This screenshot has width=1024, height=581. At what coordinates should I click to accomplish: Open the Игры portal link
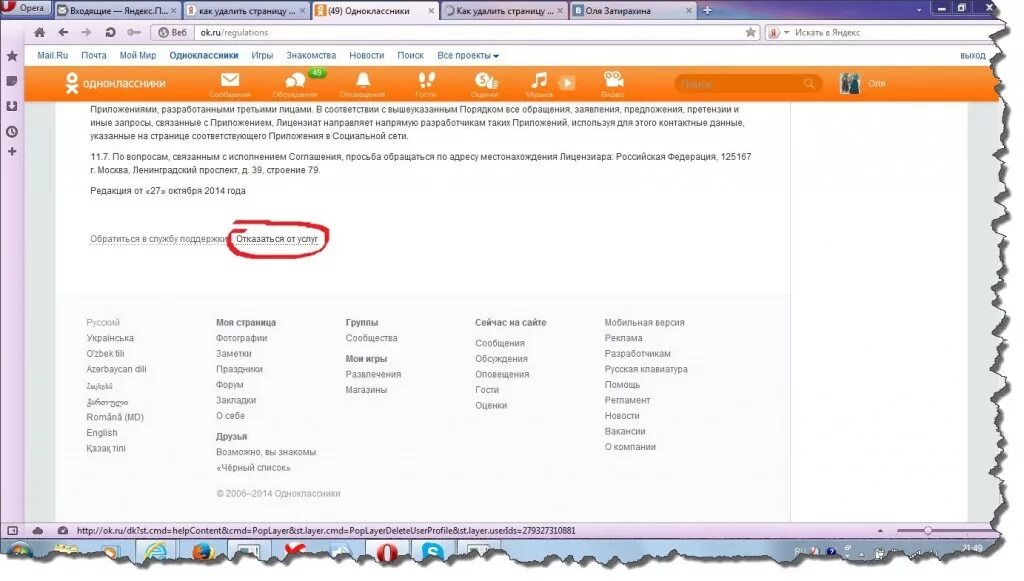coord(262,55)
